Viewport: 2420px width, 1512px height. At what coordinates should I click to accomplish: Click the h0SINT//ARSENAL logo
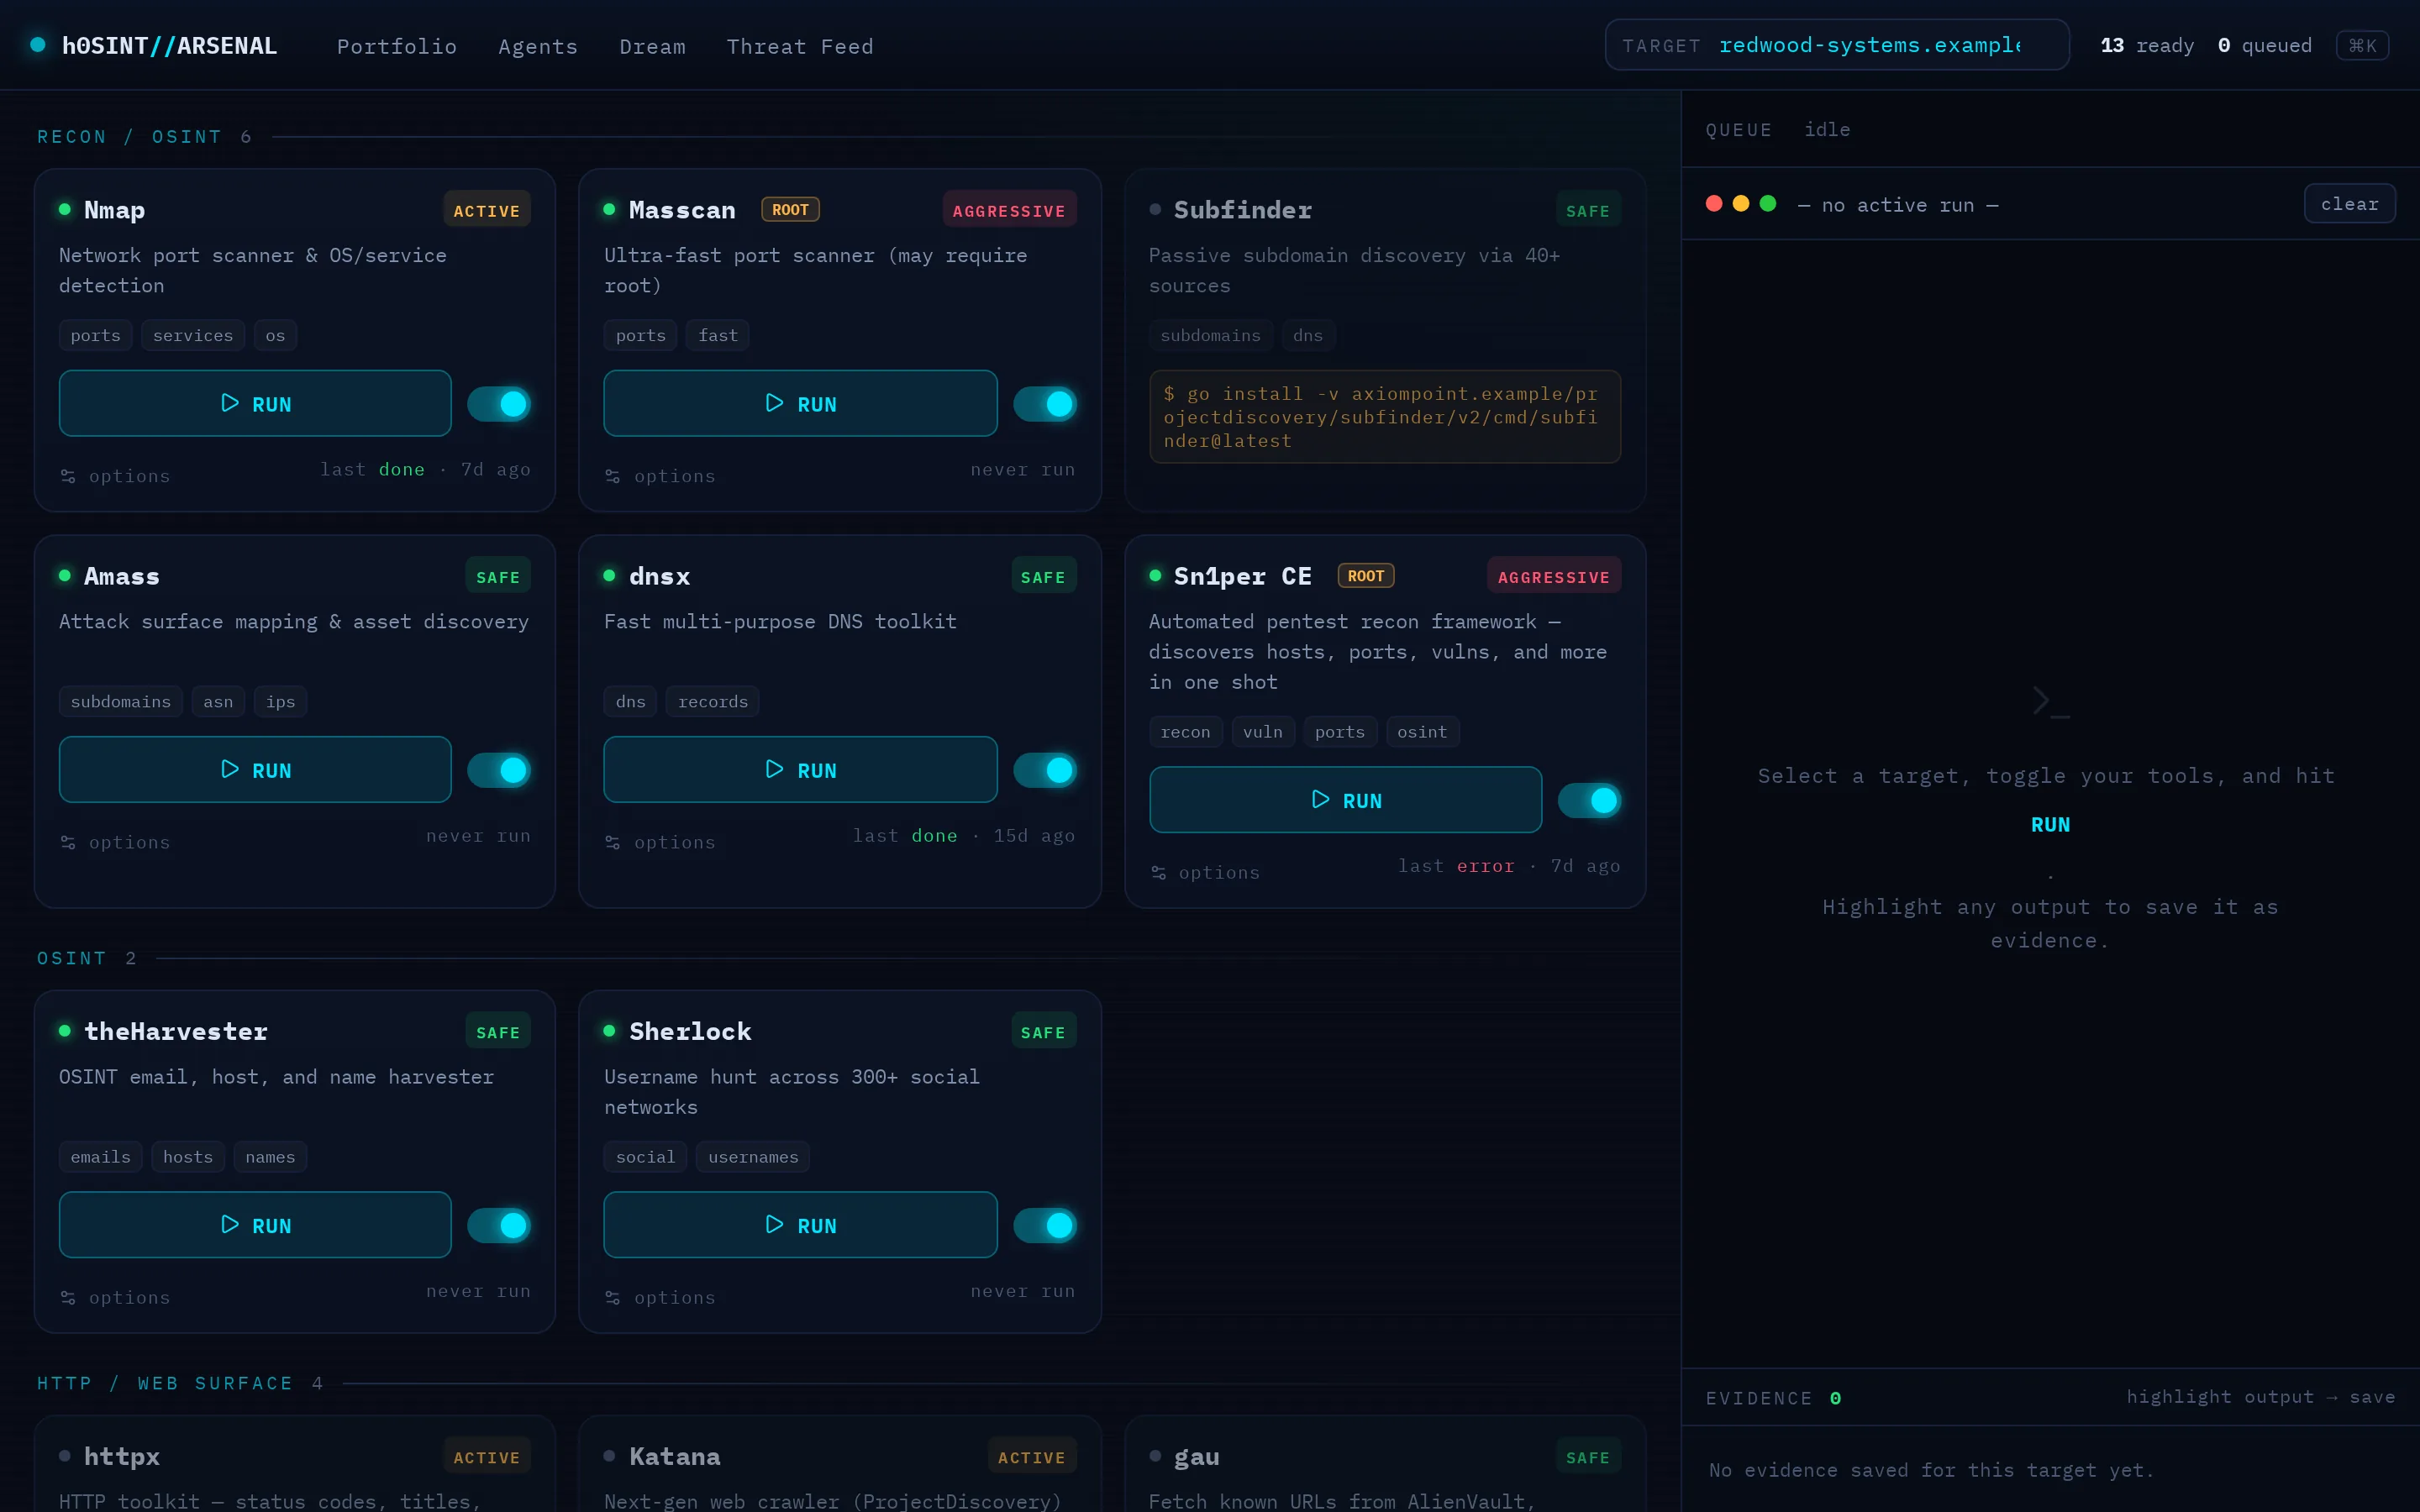pyautogui.click(x=154, y=45)
